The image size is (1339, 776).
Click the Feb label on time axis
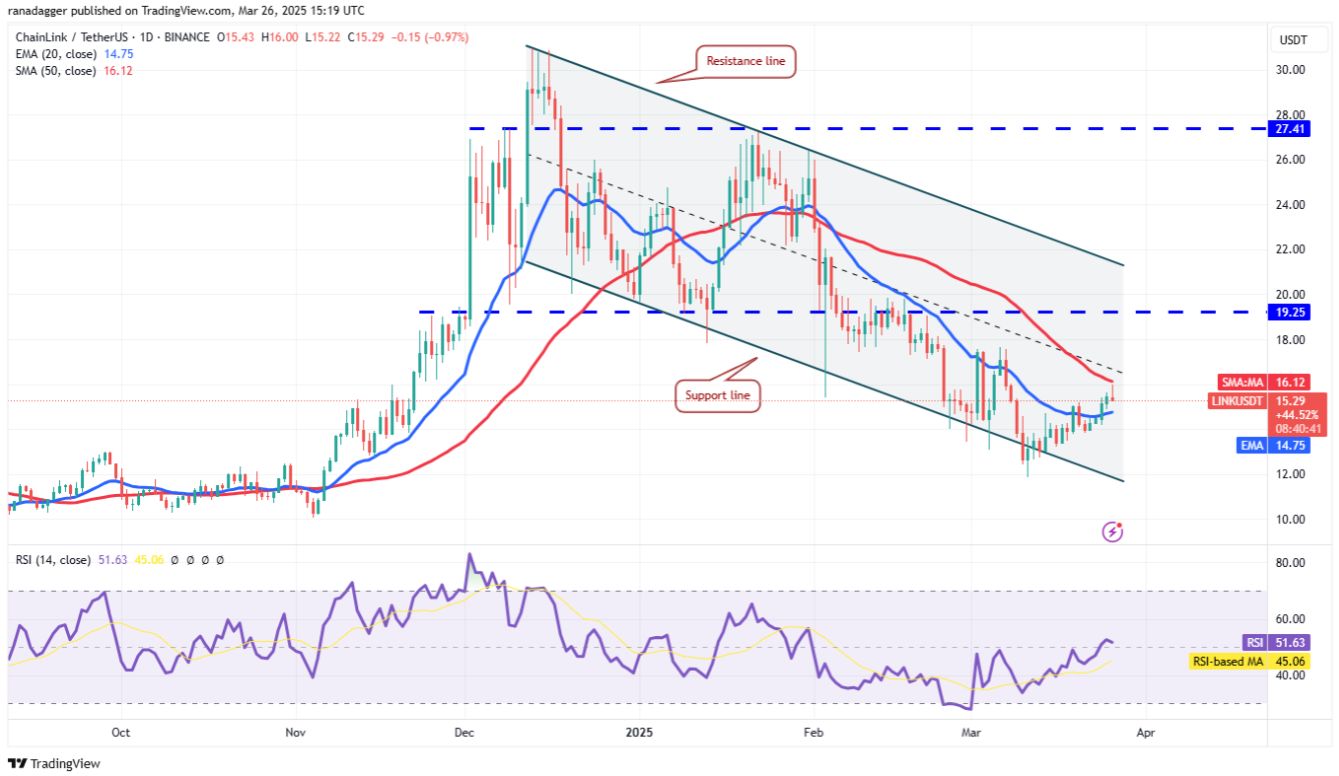[813, 733]
